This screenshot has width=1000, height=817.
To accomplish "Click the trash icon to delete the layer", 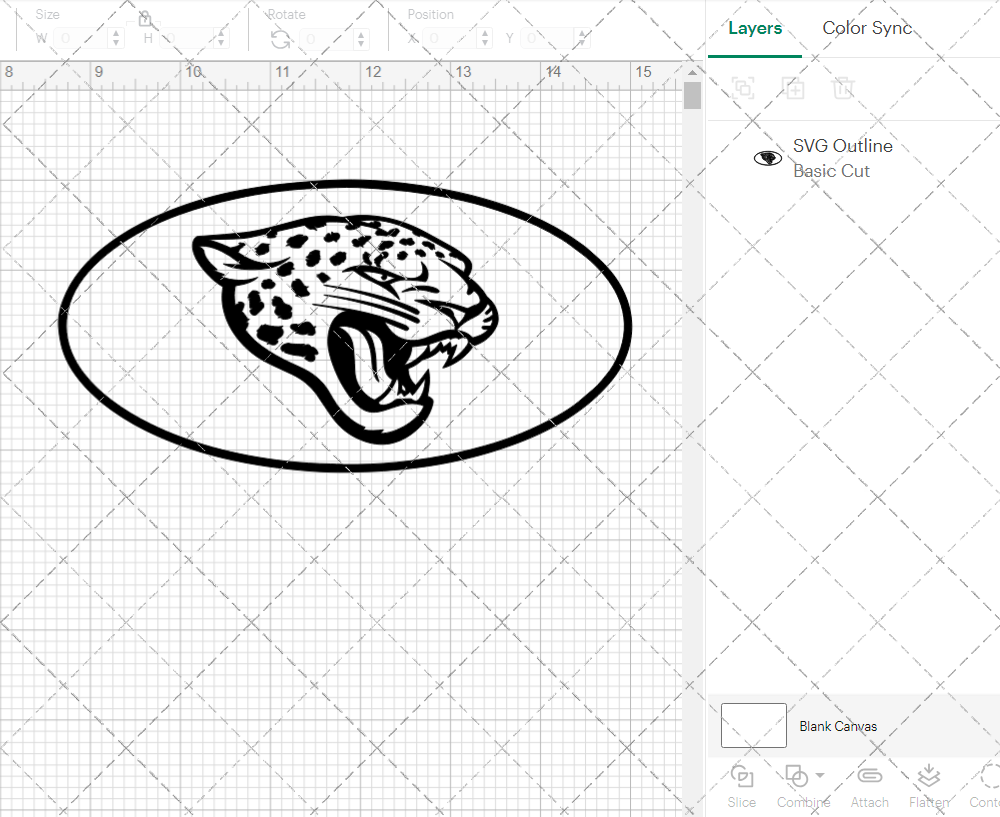I will tap(844, 88).
